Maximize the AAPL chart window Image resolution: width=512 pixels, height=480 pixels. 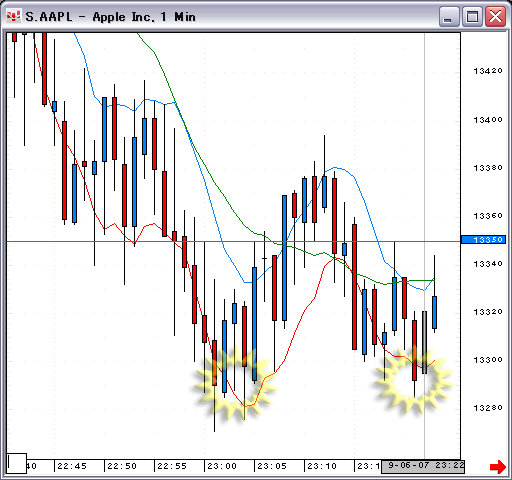point(472,16)
